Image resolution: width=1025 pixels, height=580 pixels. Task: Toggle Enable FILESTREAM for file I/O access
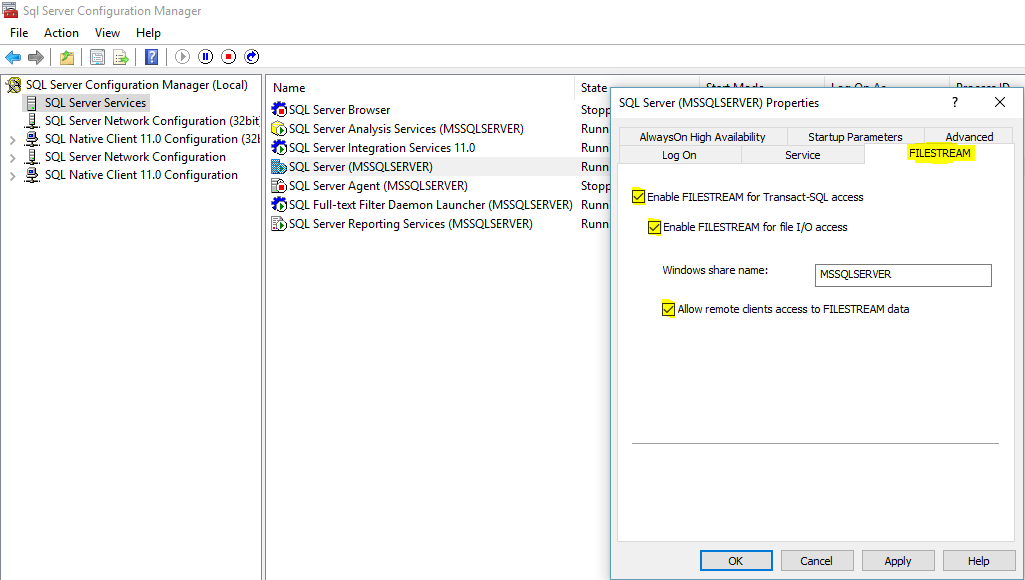[654, 227]
